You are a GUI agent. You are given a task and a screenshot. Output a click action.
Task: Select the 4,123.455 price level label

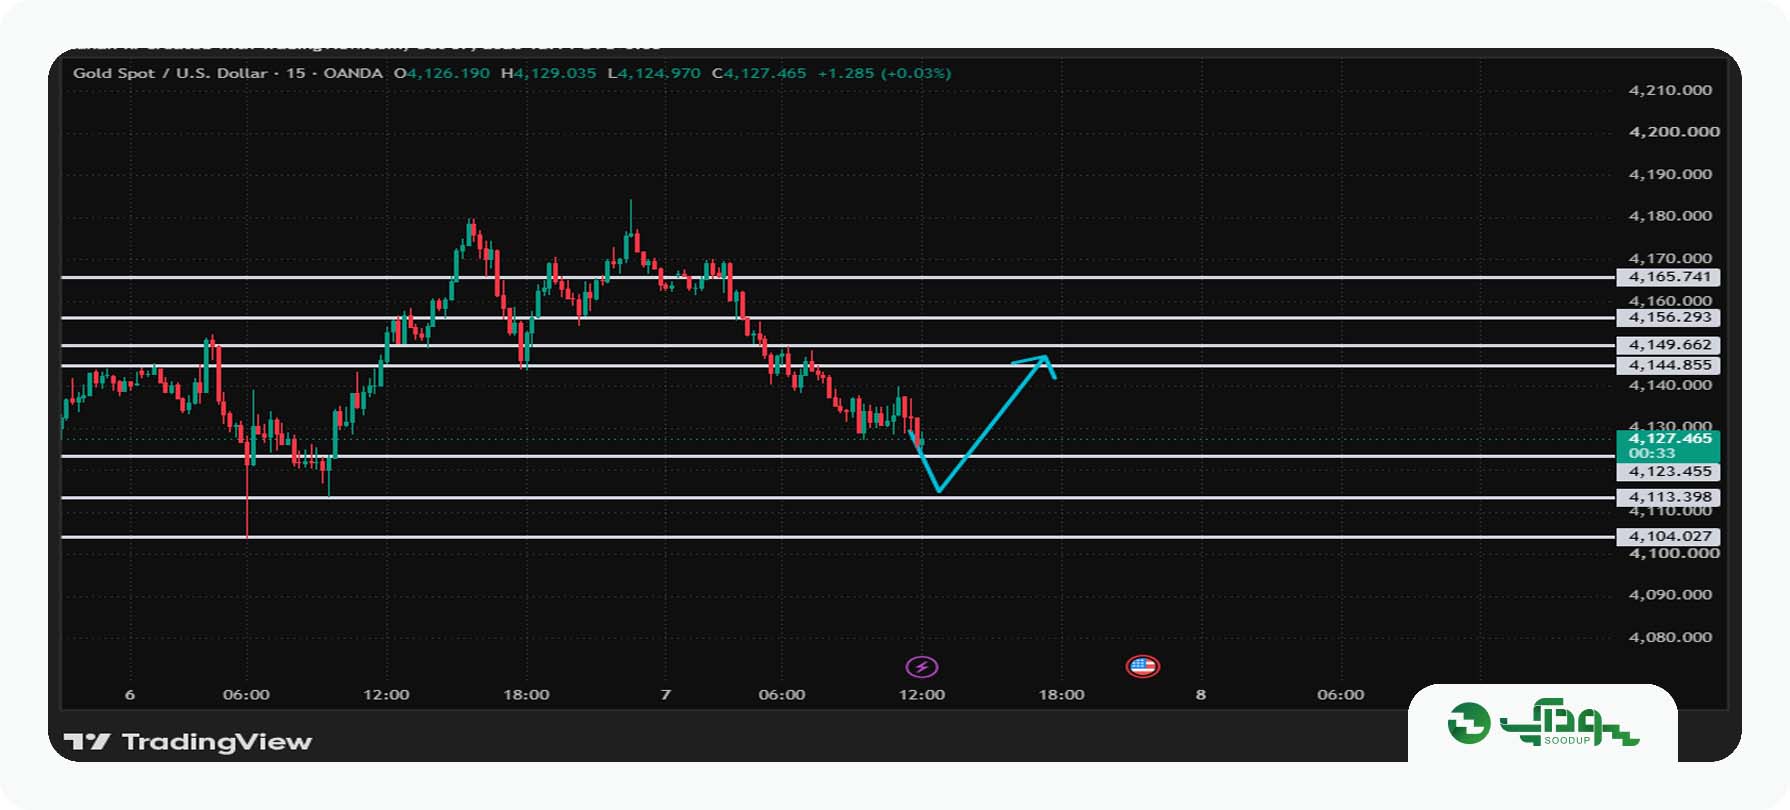pos(1668,471)
